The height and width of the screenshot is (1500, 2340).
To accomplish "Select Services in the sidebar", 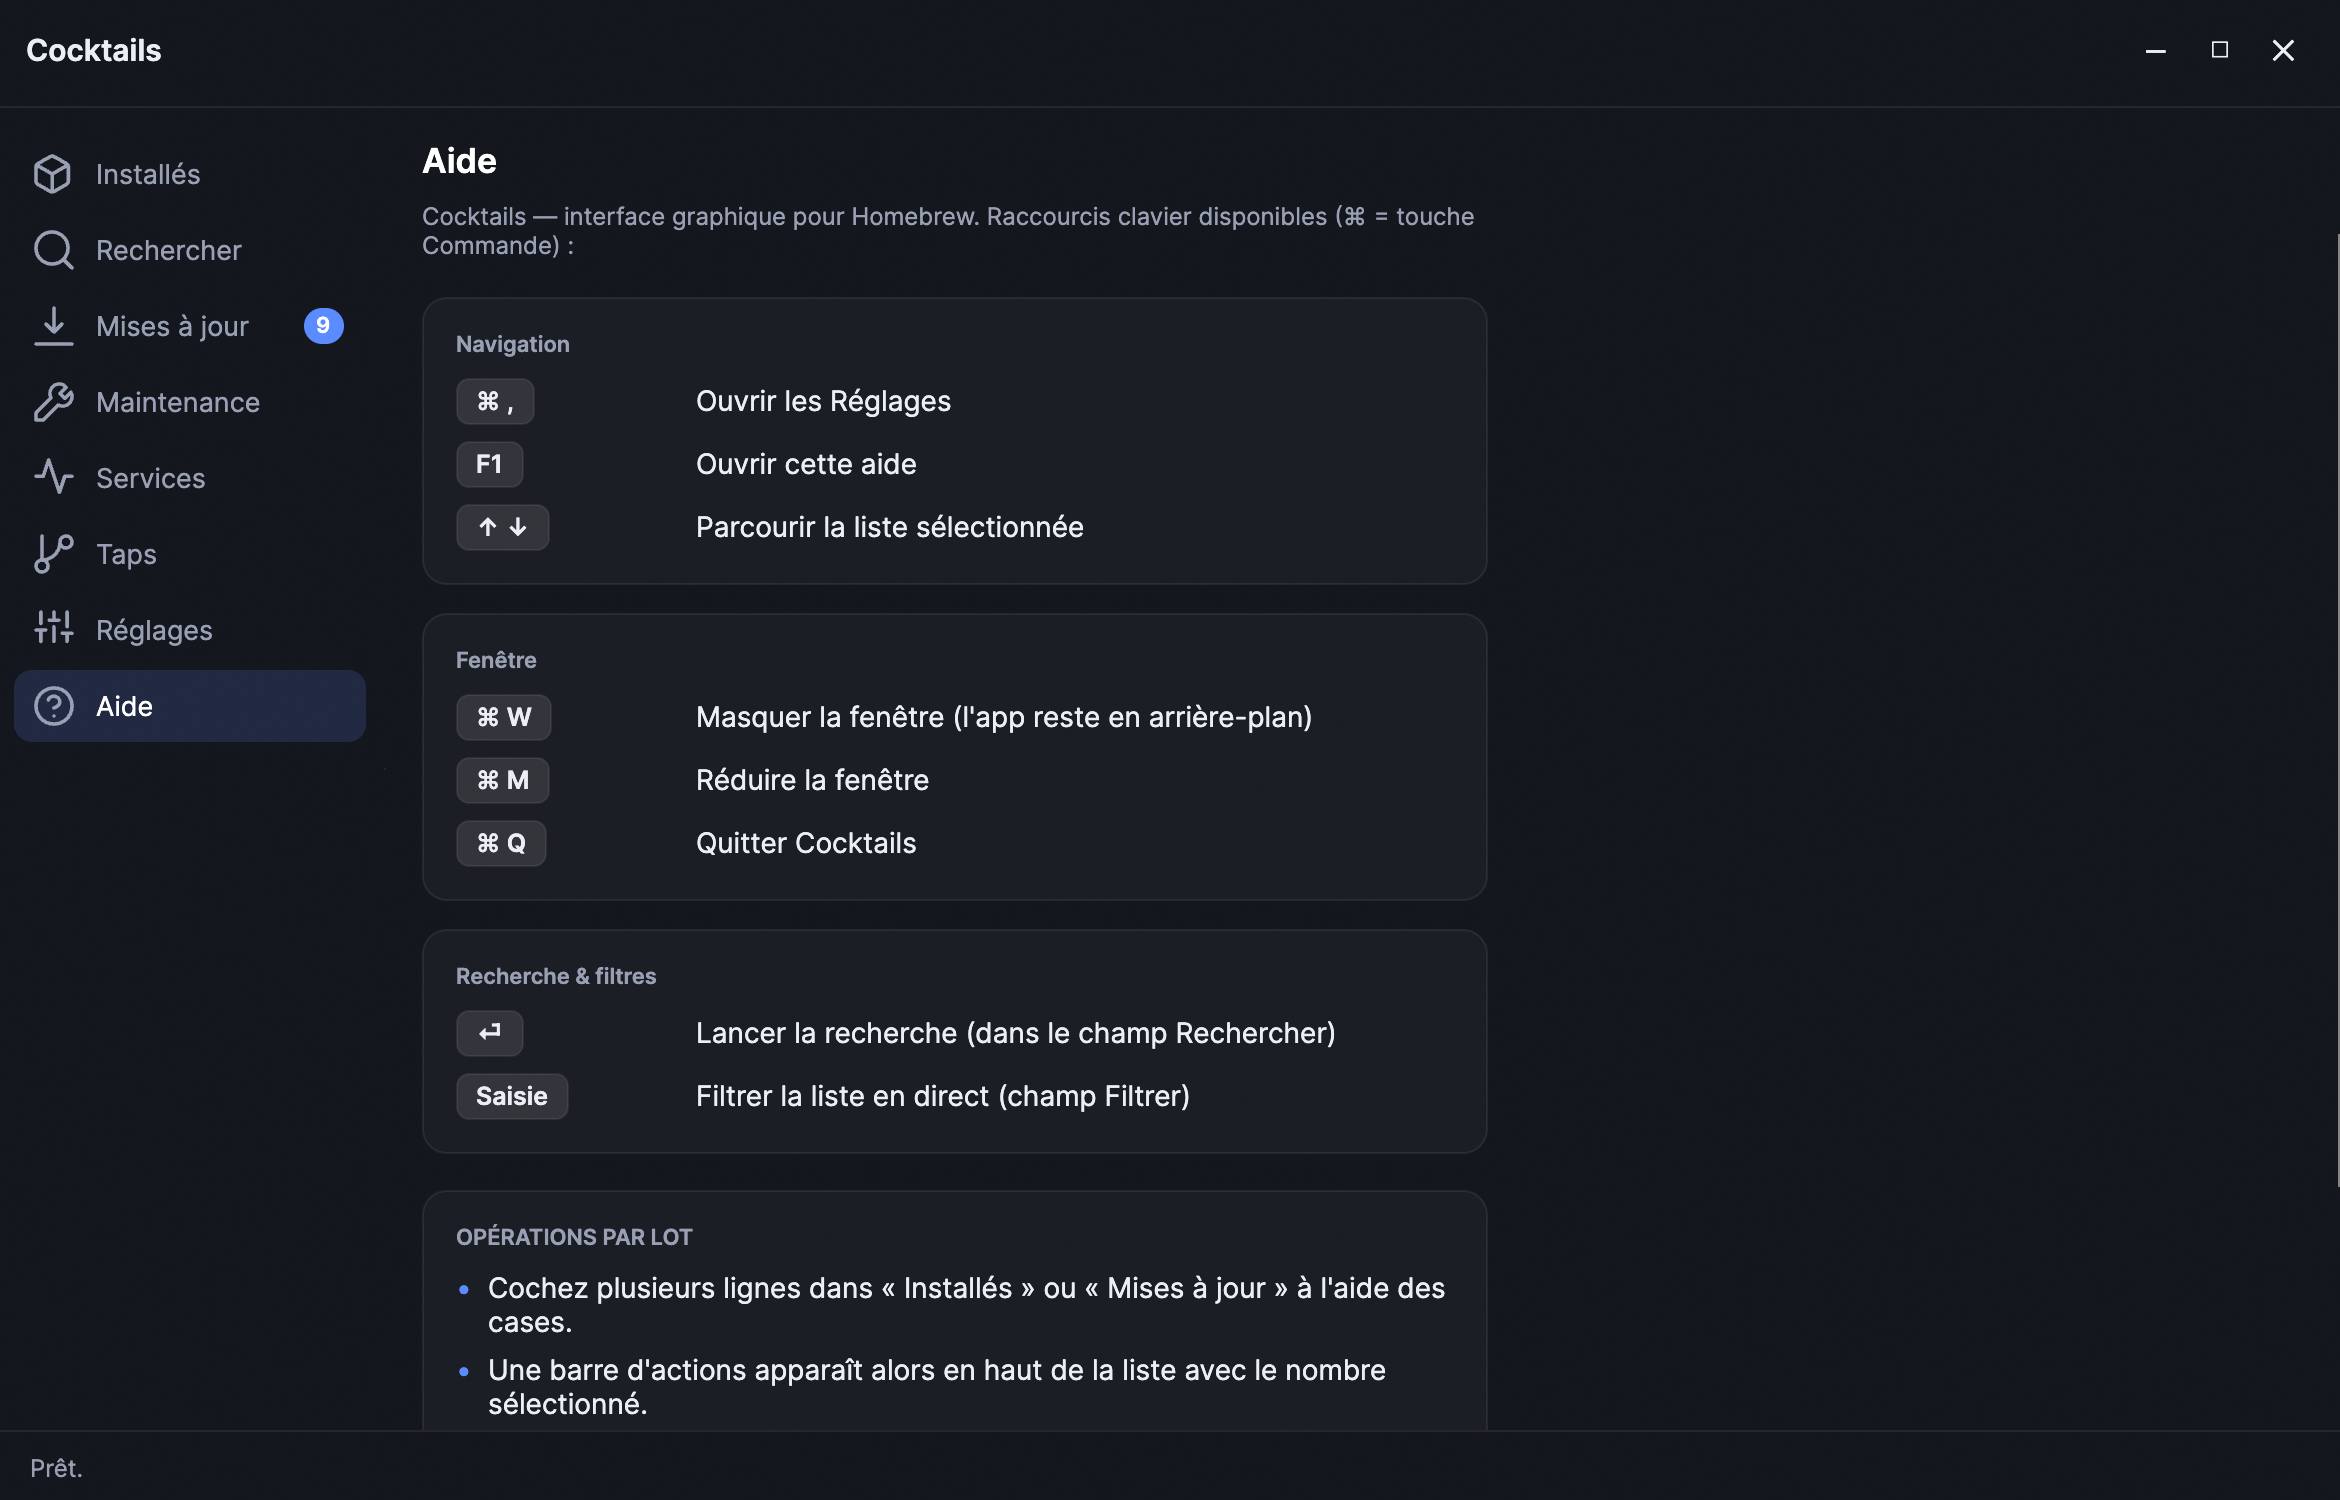I will click(190, 478).
